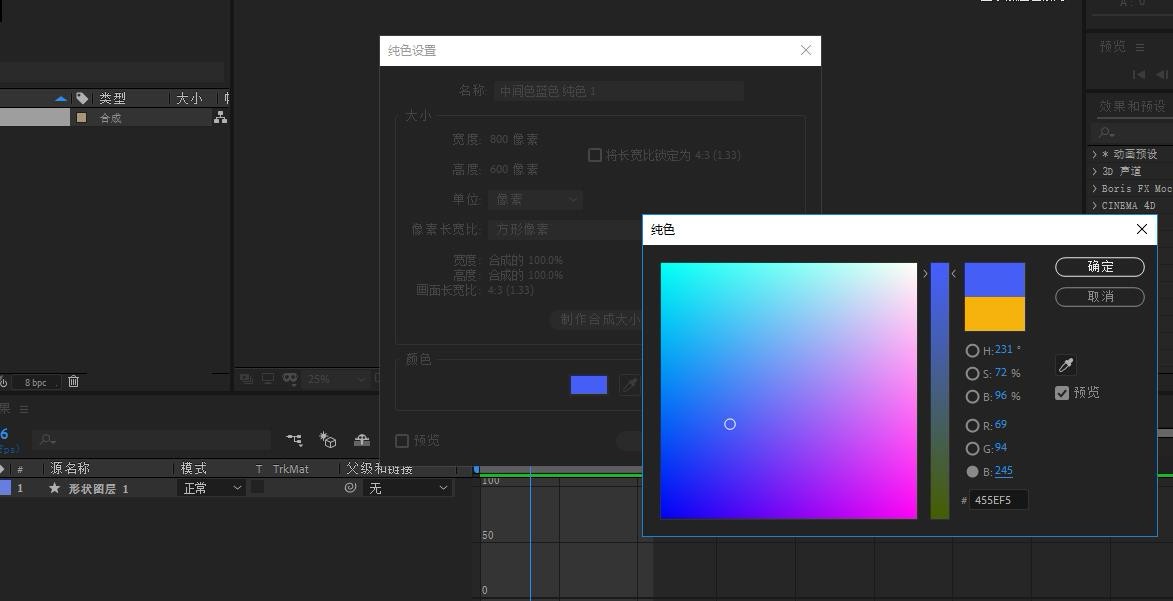Image resolution: width=1173 pixels, height=601 pixels.
Task: Toggle the T preserve transparency box of layer 1
Action: pyautogui.click(x=257, y=487)
